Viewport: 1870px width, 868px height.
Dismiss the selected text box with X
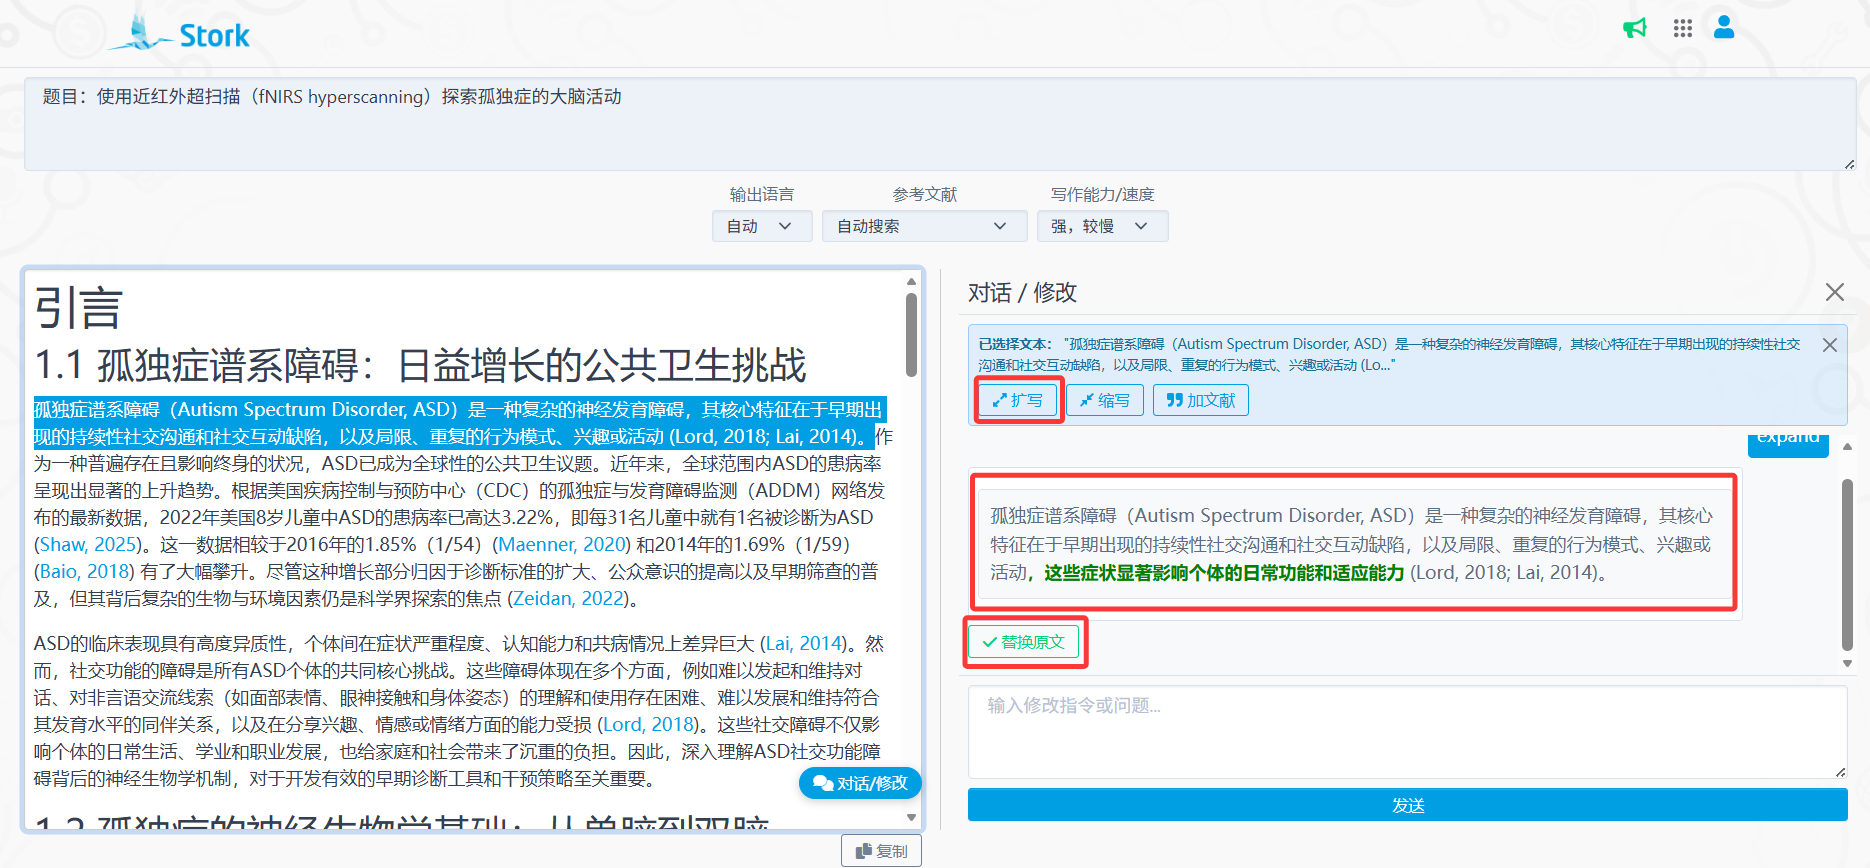[1830, 345]
